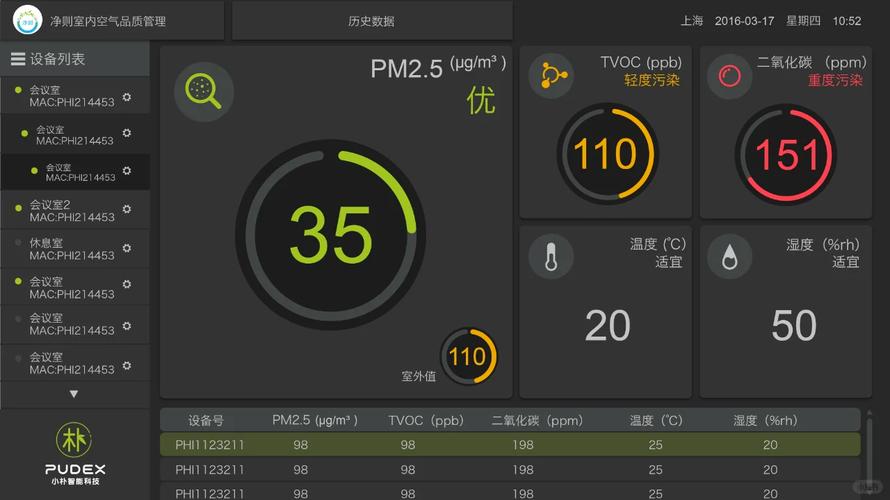The height and width of the screenshot is (500, 890).
Task: Switch to the 历史数据 tab
Action: (371, 21)
